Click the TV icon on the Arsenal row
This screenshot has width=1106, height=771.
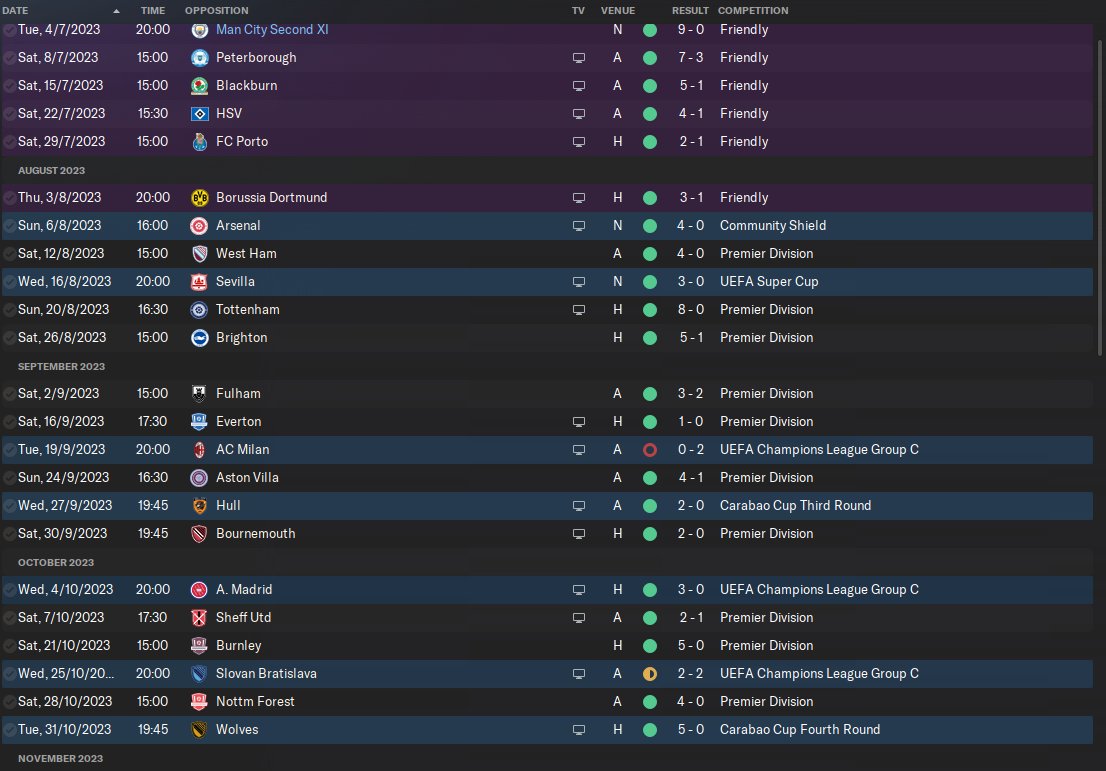click(x=578, y=226)
